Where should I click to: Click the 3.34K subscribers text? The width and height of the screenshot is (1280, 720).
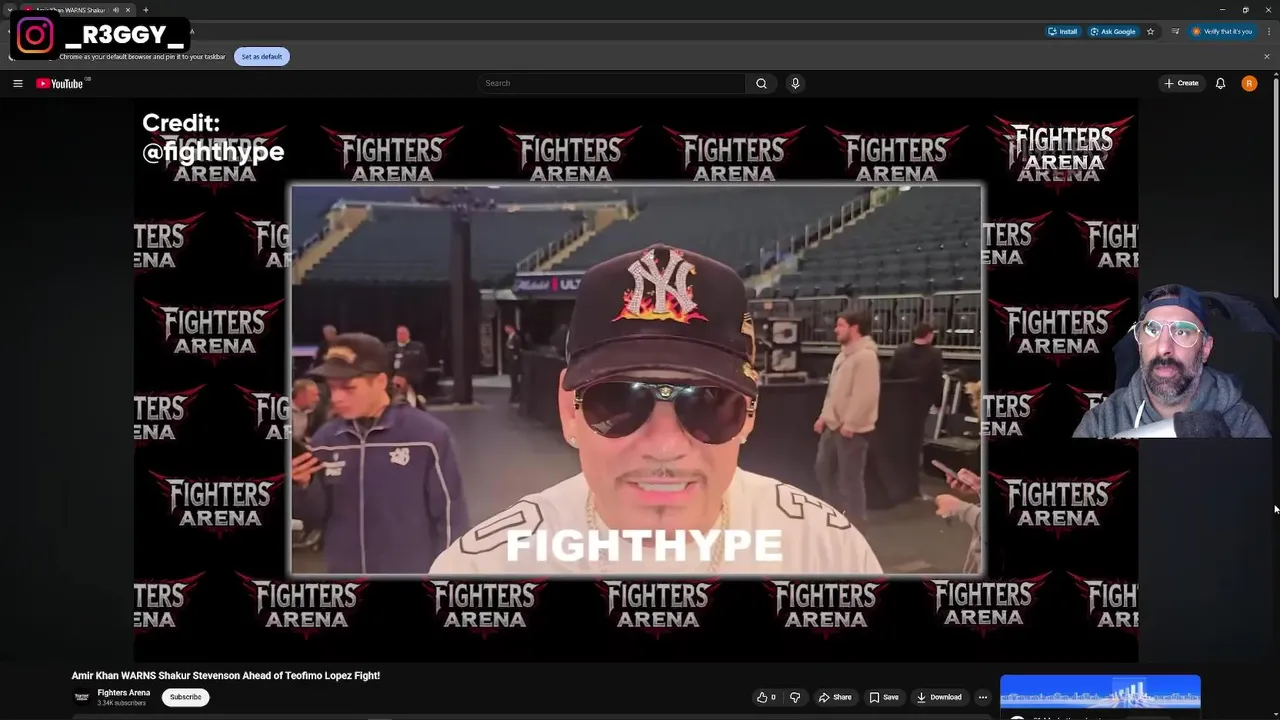click(121, 703)
